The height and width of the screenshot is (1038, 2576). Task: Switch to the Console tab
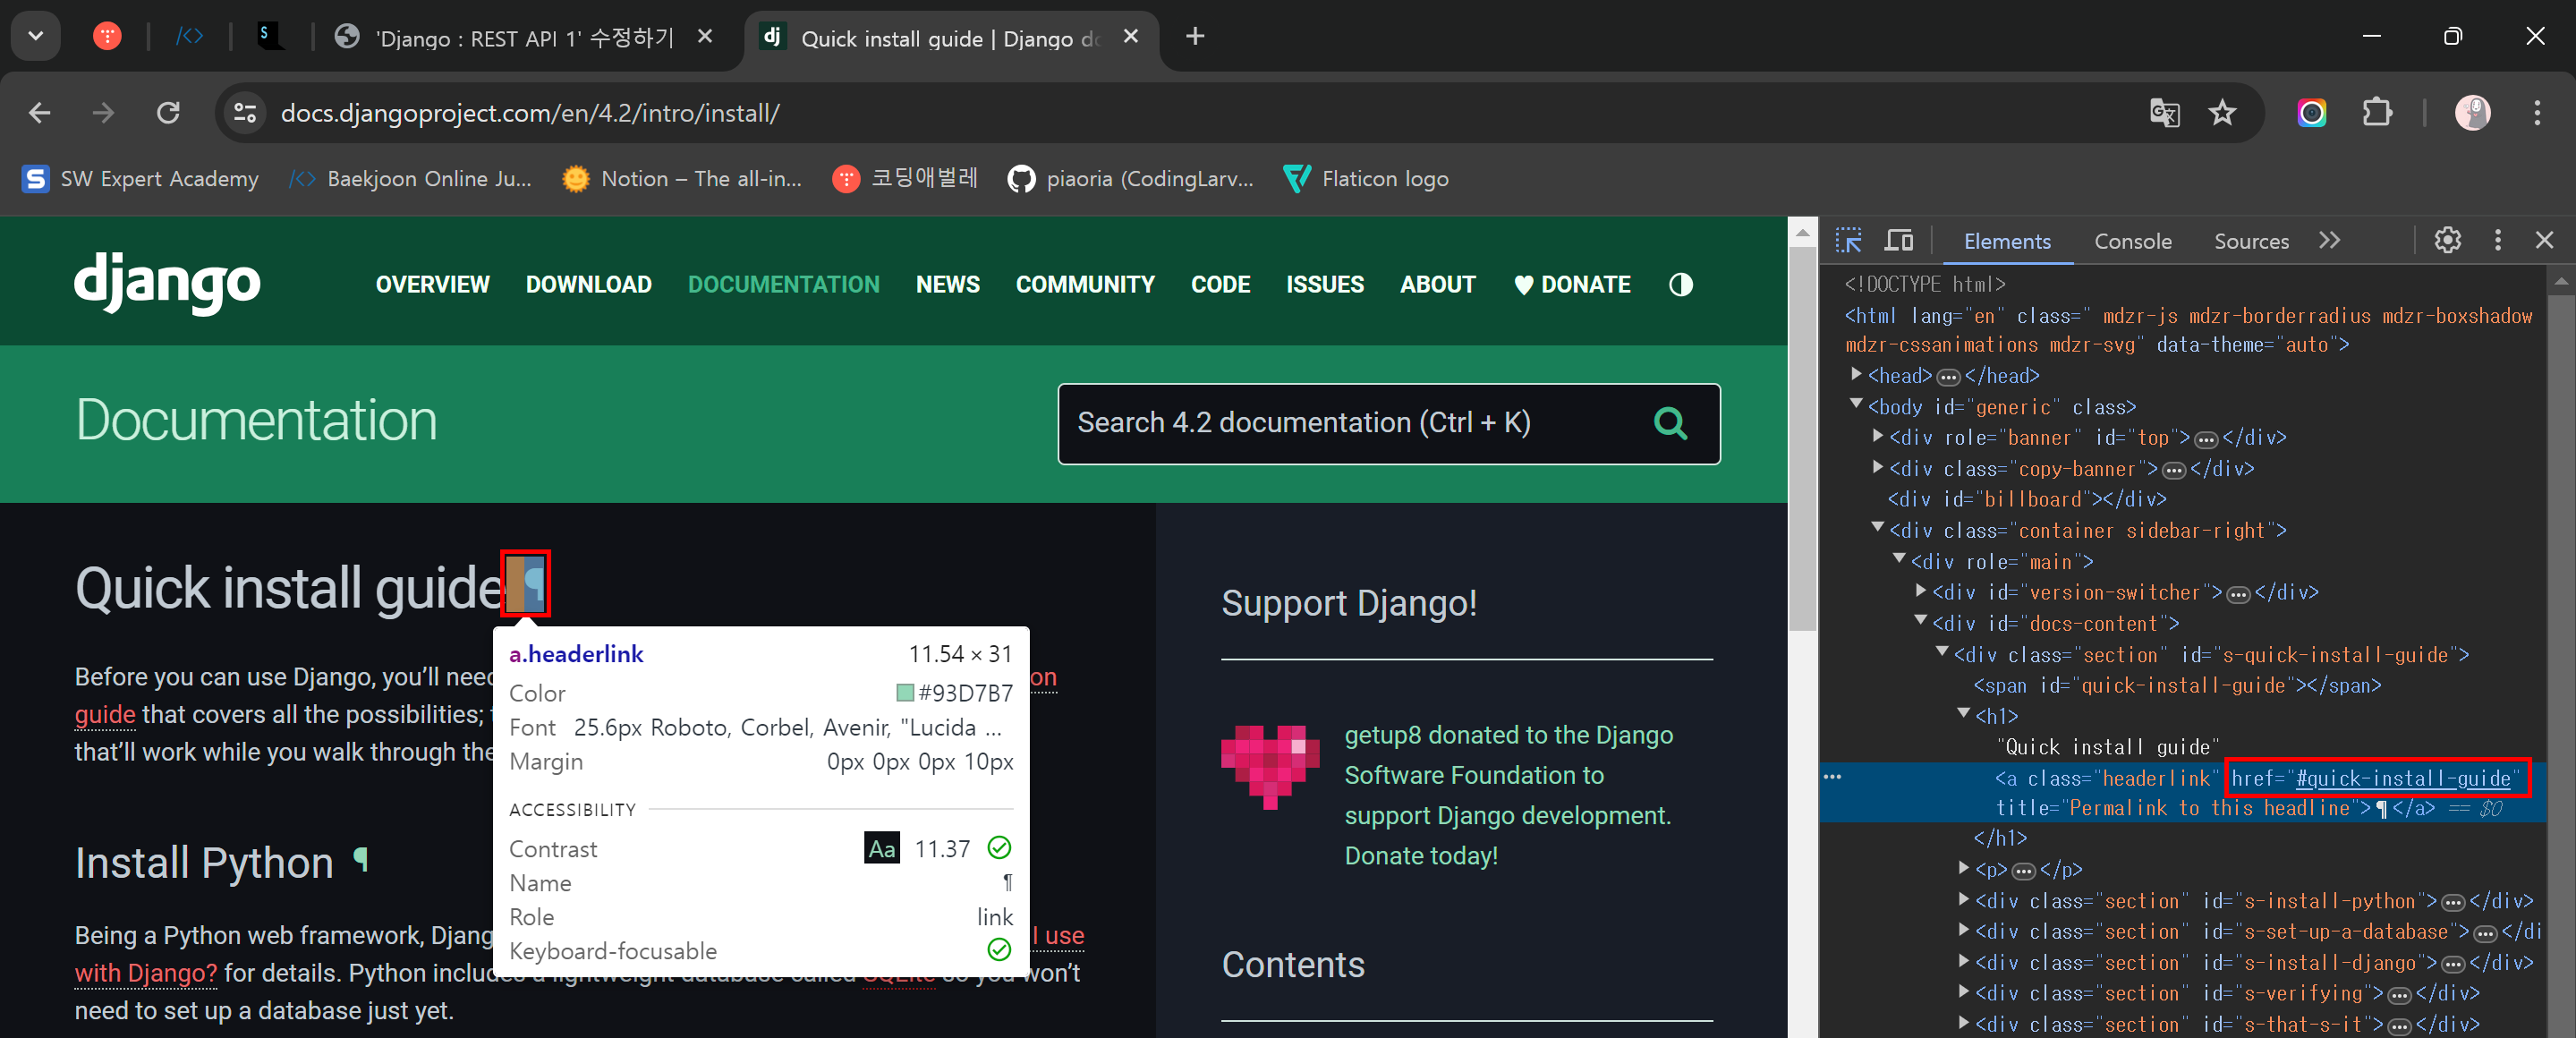2132,241
